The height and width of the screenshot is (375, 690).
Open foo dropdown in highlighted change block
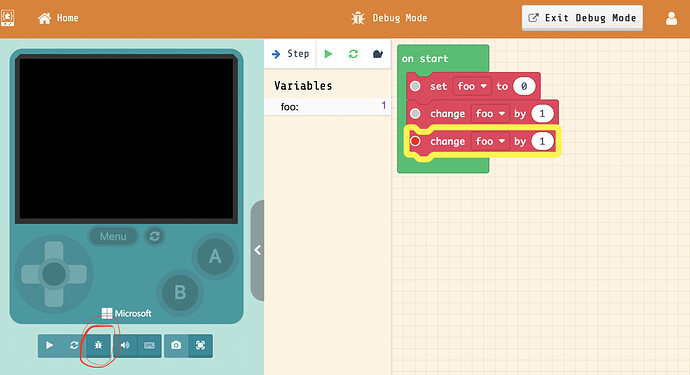click(x=490, y=141)
